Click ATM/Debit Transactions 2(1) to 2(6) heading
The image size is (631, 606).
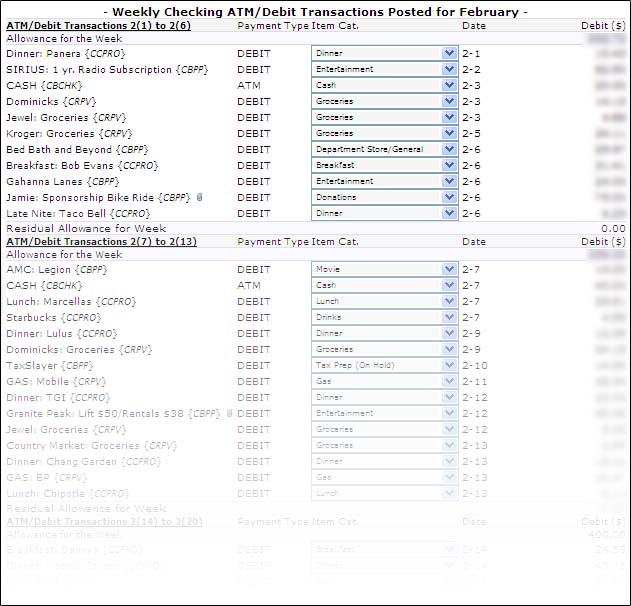point(99,26)
